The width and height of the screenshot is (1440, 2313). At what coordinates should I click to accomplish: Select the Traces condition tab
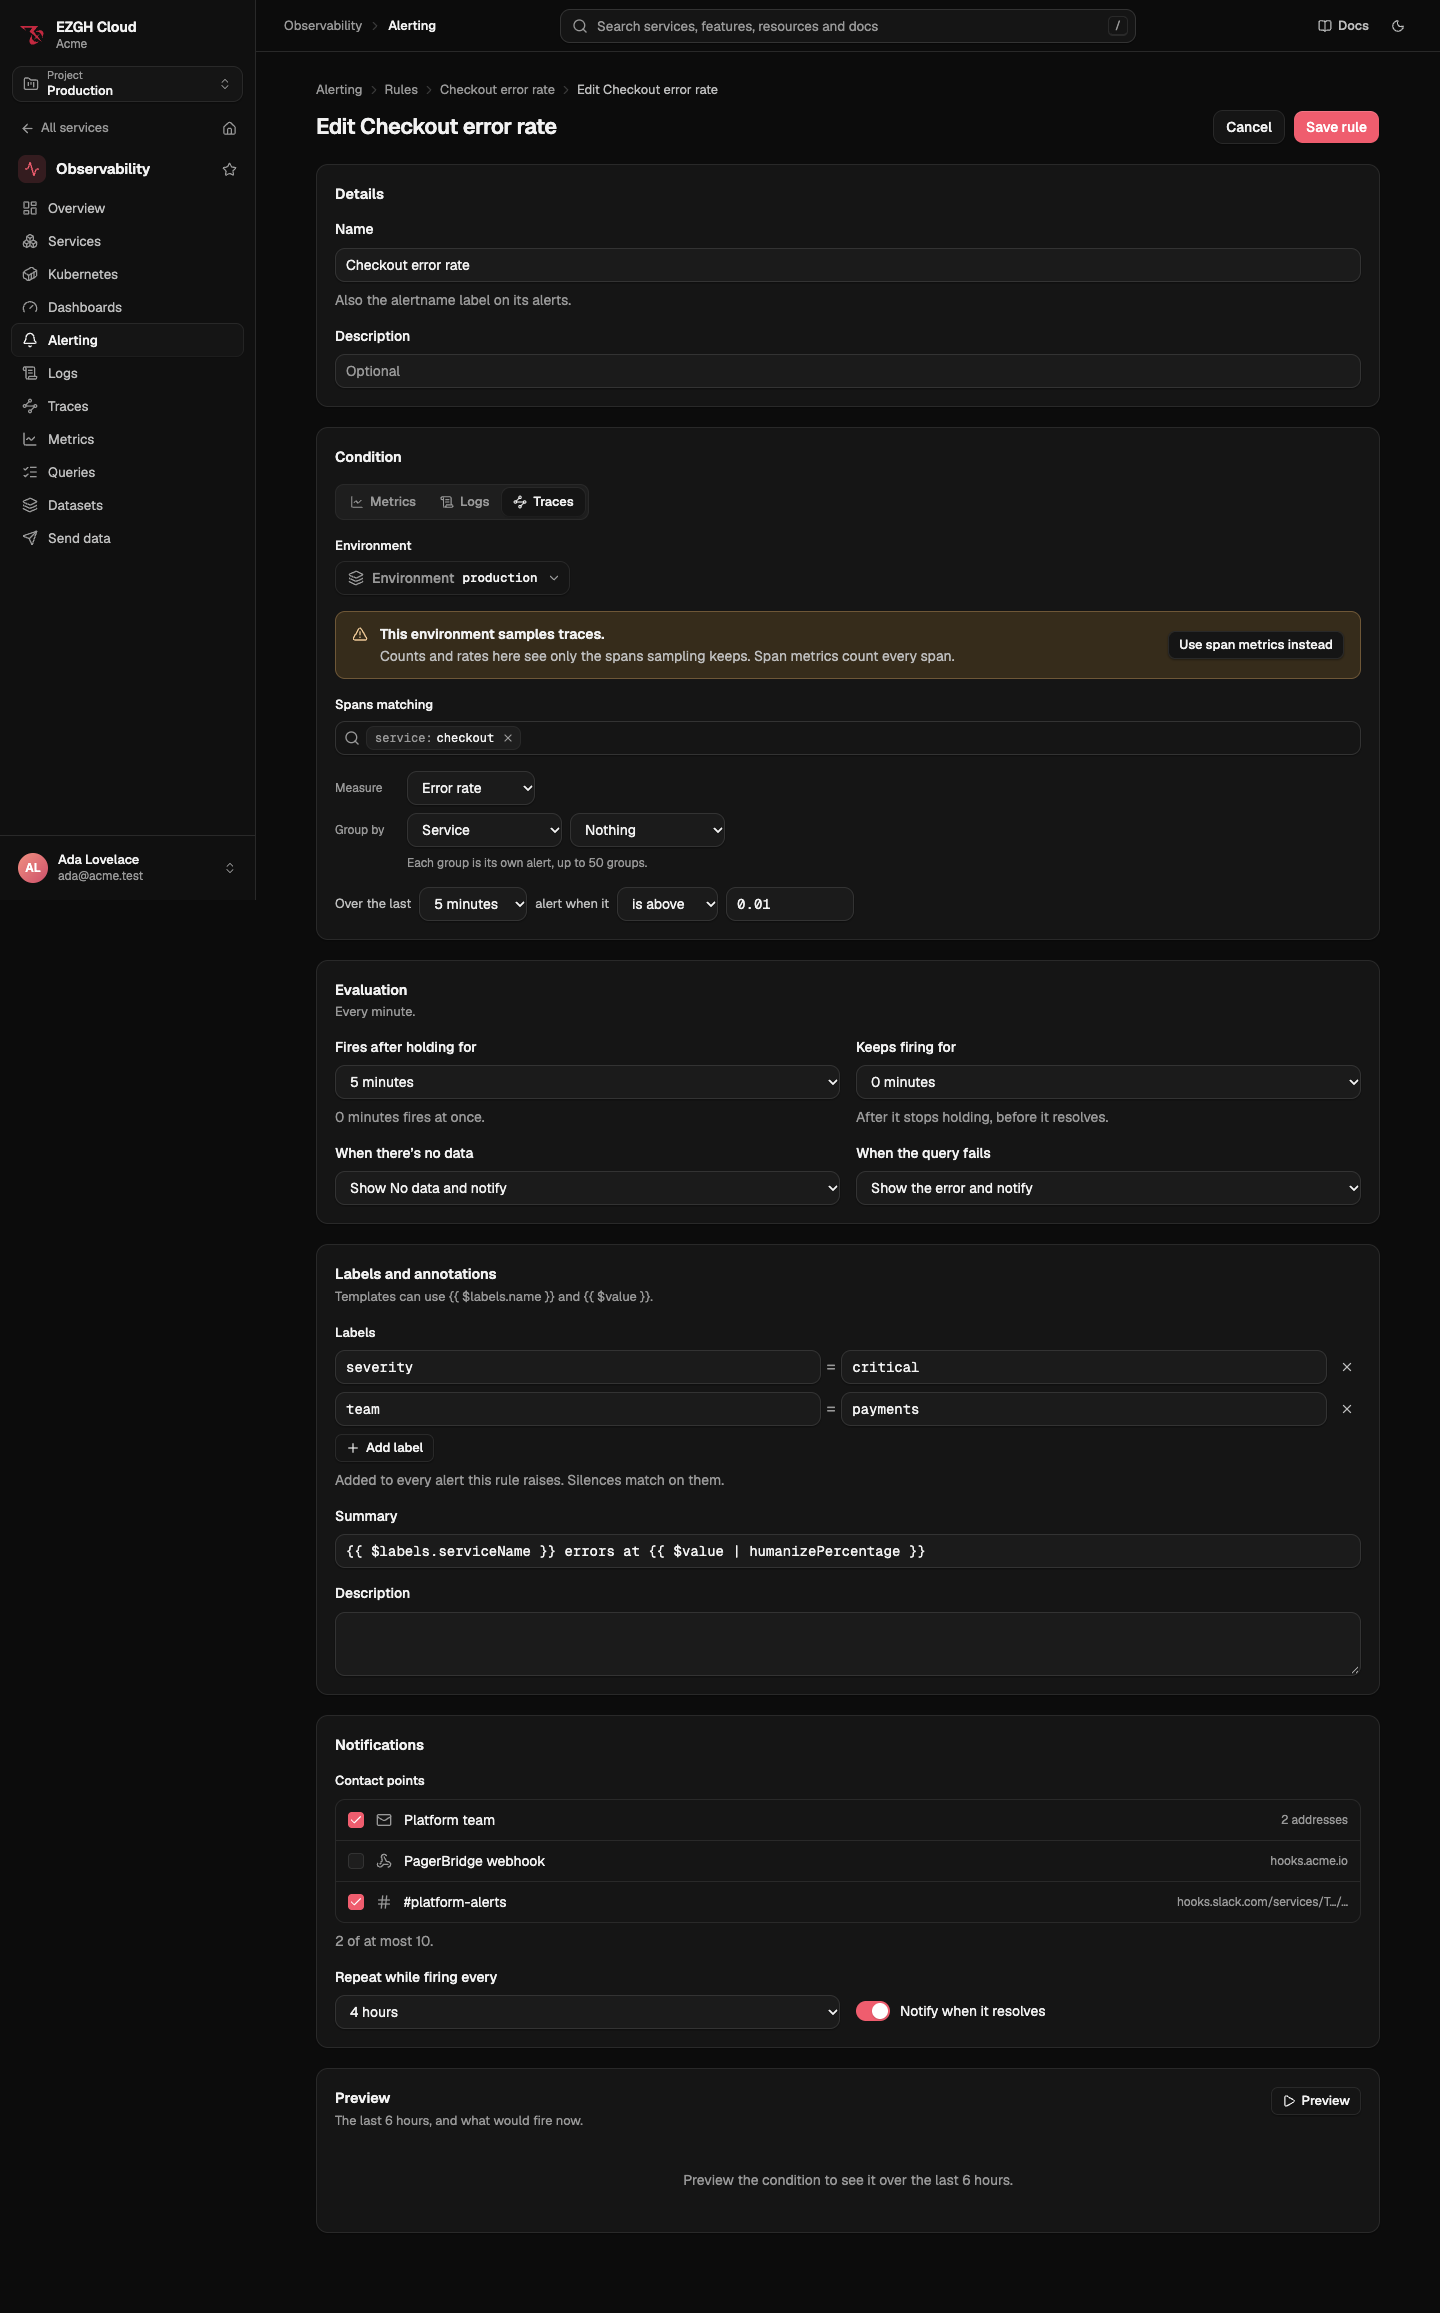[544, 502]
